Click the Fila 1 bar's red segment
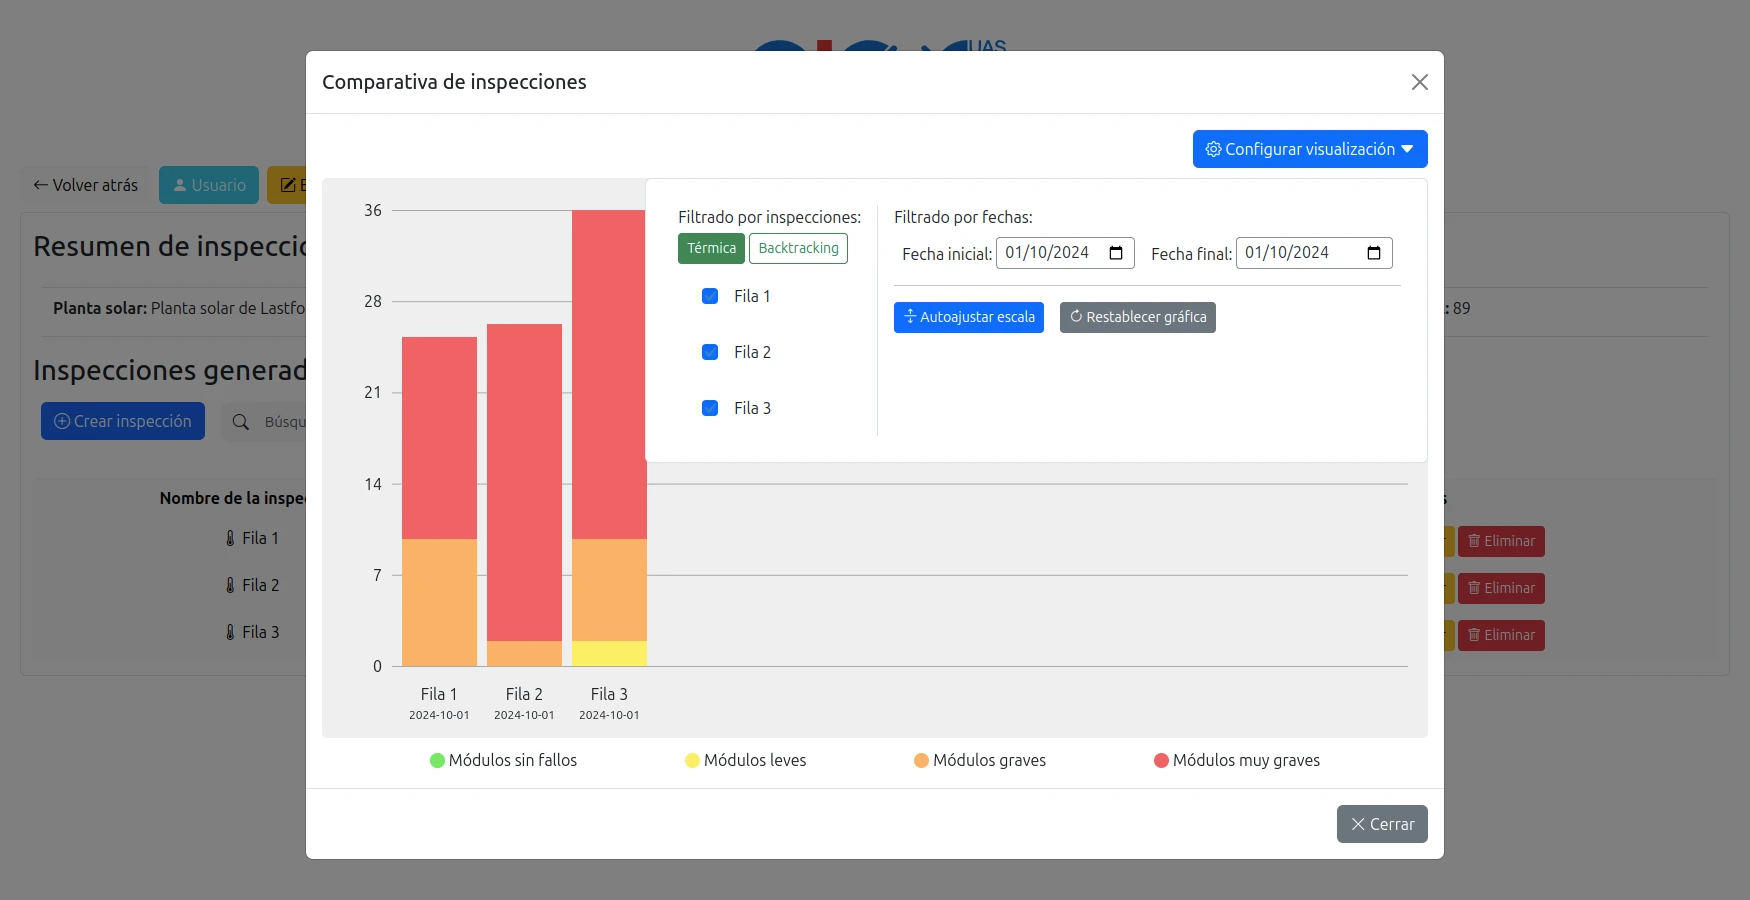This screenshot has width=1750, height=900. (439, 438)
